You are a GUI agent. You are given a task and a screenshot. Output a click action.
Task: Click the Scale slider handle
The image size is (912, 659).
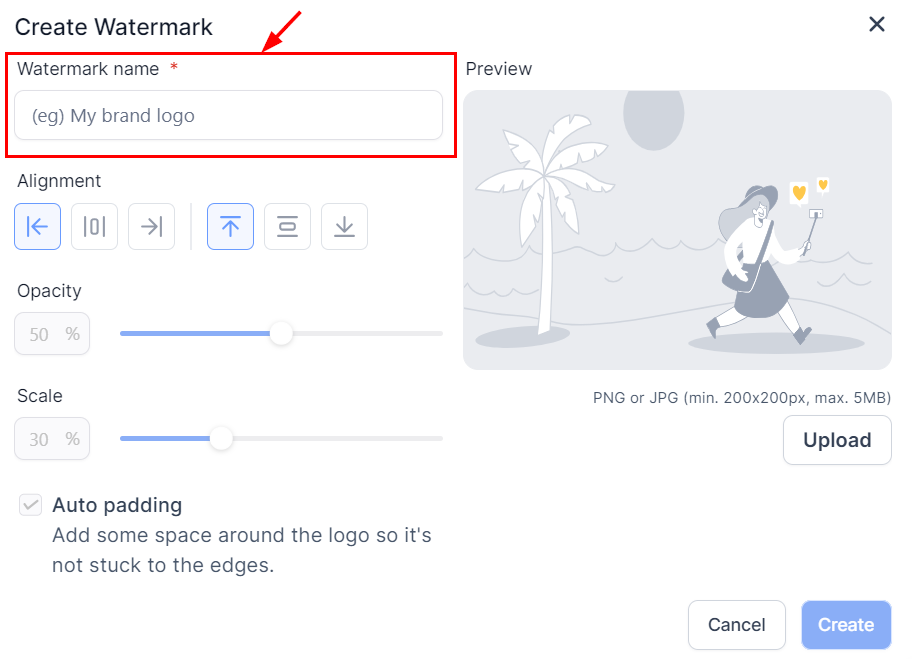[x=221, y=438]
